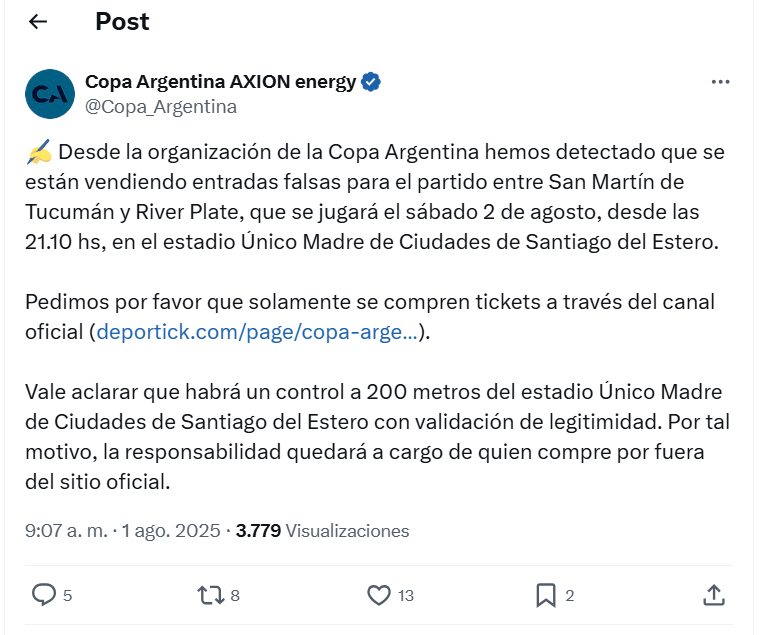Click the 9:07 a. m. timestamp
Viewport: 760px width, 635px height.
coord(66,531)
